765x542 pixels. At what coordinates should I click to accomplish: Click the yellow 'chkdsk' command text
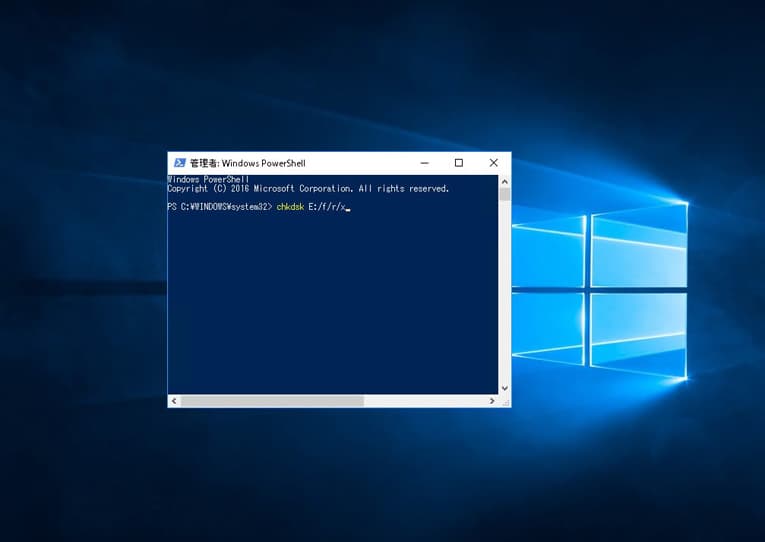[x=290, y=207]
